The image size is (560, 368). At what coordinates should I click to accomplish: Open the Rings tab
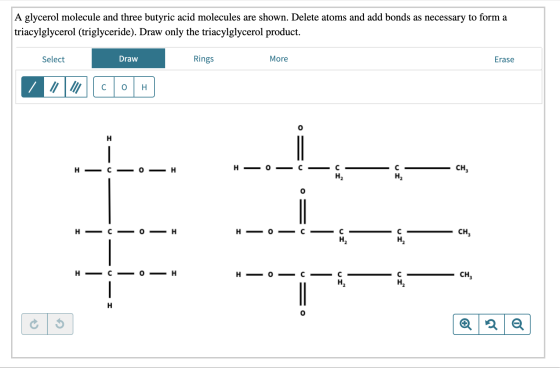click(x=204, y=59)
